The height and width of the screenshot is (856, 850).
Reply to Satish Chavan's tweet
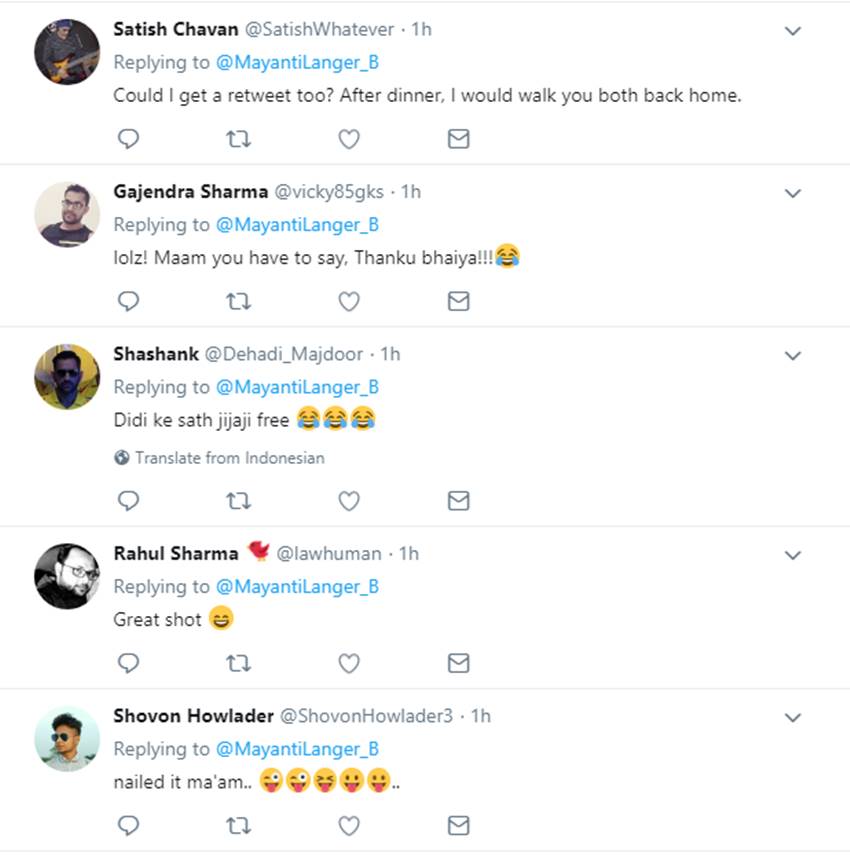pyautogui.click(x=128, y=139)
